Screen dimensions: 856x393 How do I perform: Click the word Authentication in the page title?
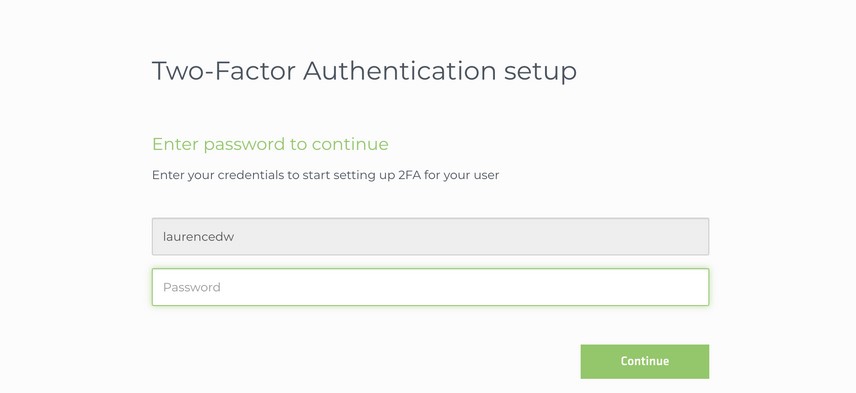(x=399, y=71)
